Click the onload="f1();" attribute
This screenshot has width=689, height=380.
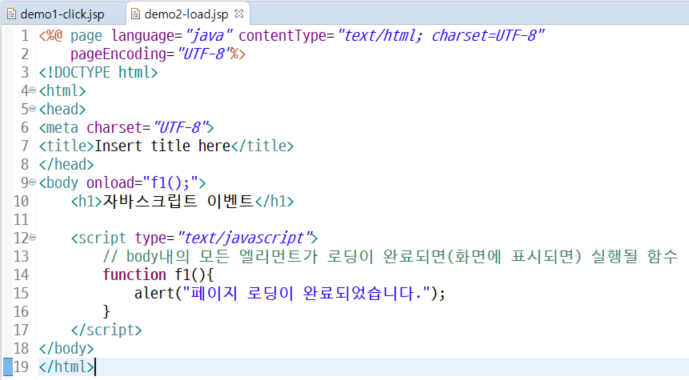pos(142,182)
